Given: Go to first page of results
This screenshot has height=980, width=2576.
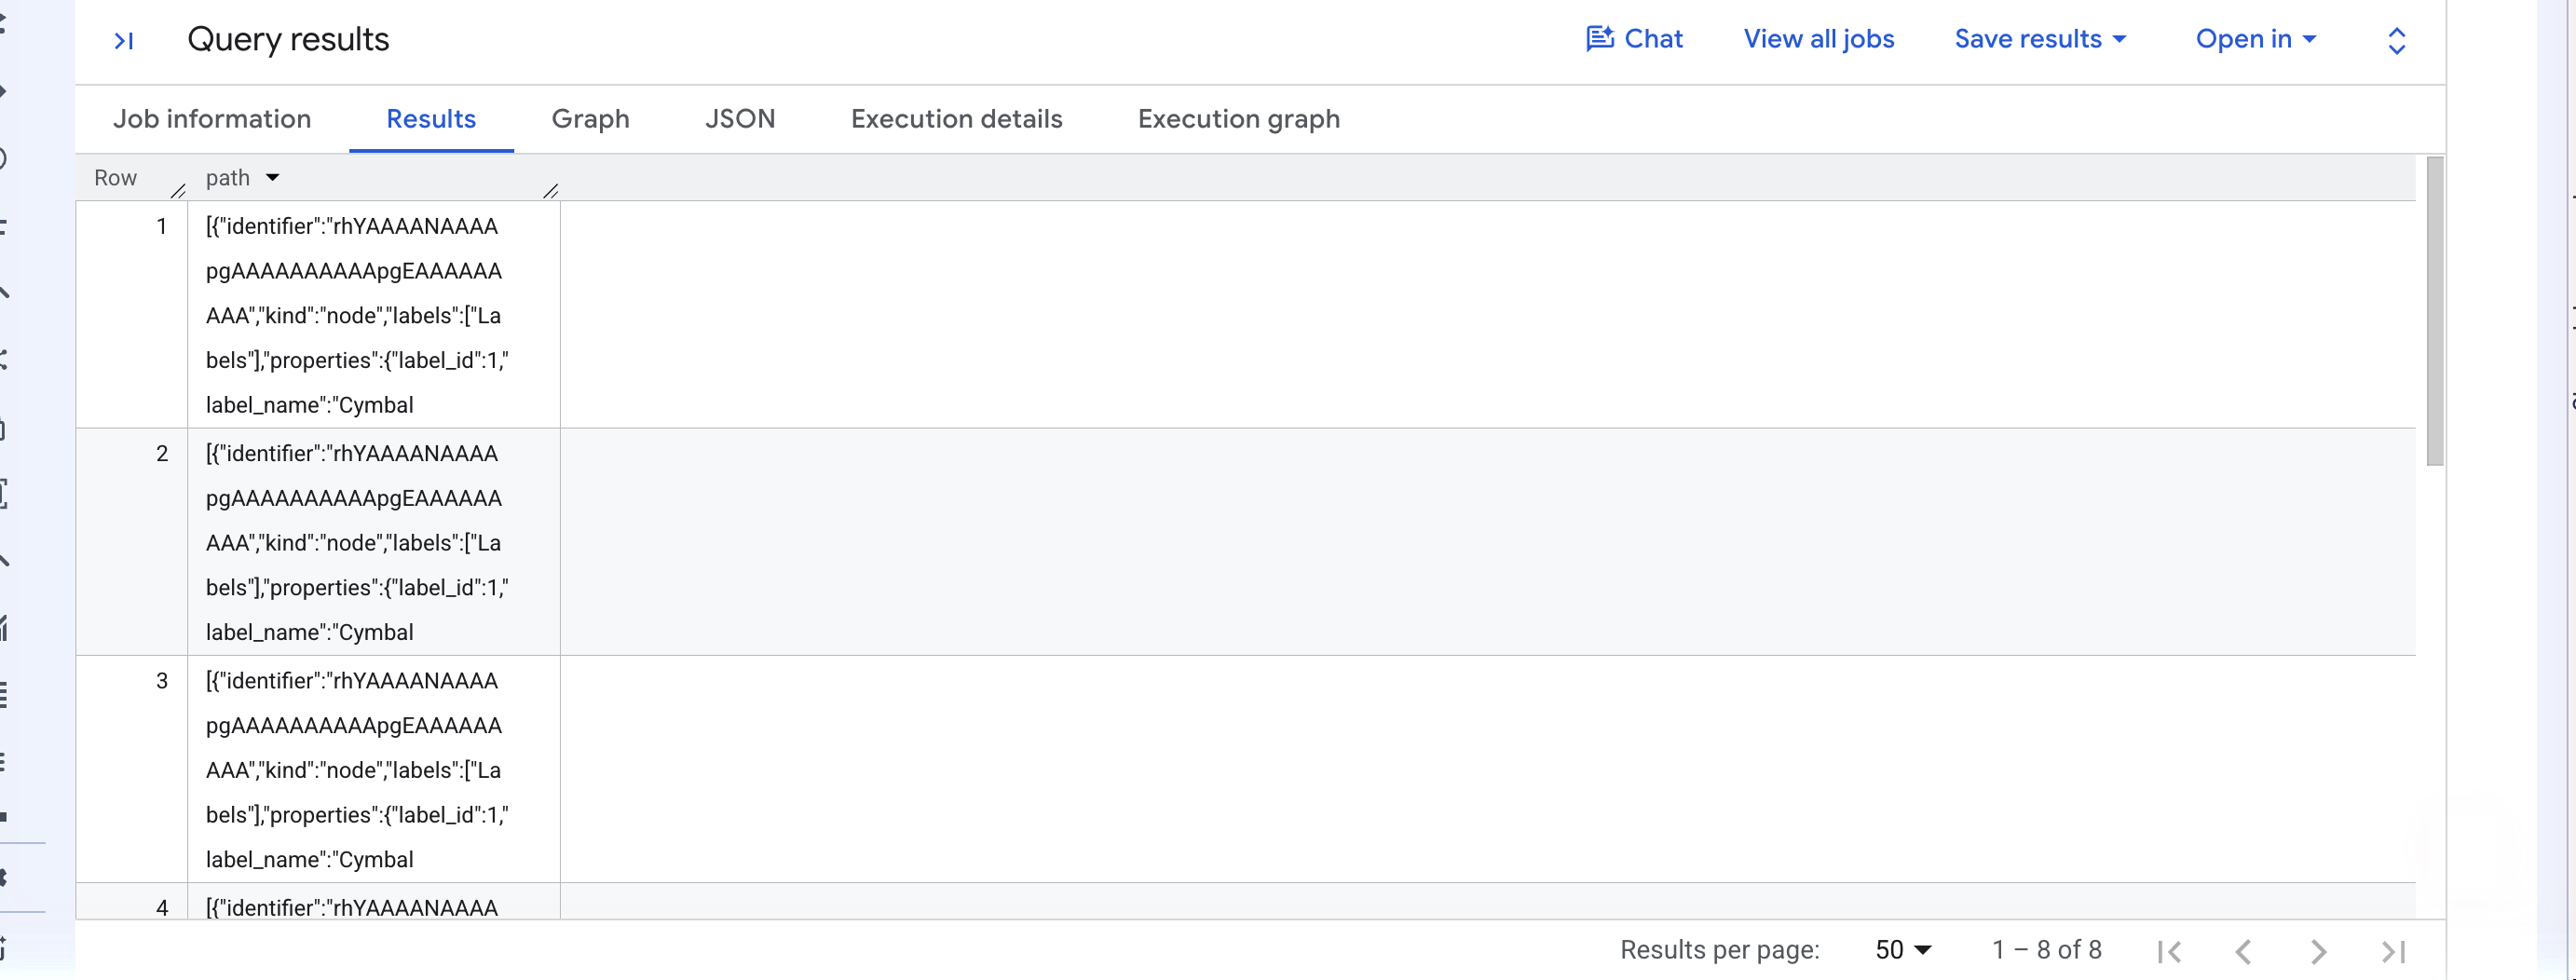Looking at the screenshot, I should pyautogui.click(x=2169, y=951).
